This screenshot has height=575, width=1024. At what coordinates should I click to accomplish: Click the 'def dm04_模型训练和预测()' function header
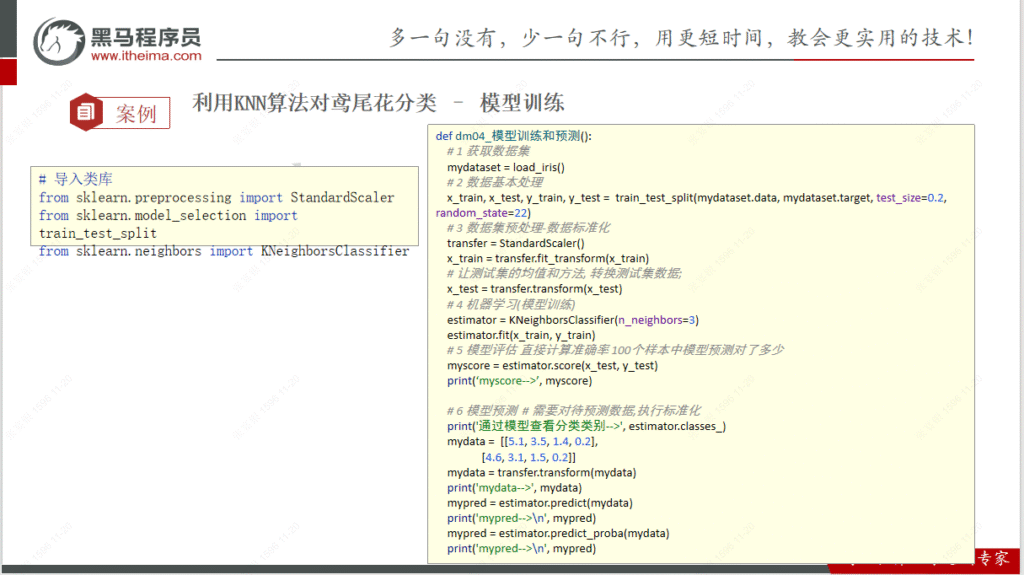tap(514, 136)
